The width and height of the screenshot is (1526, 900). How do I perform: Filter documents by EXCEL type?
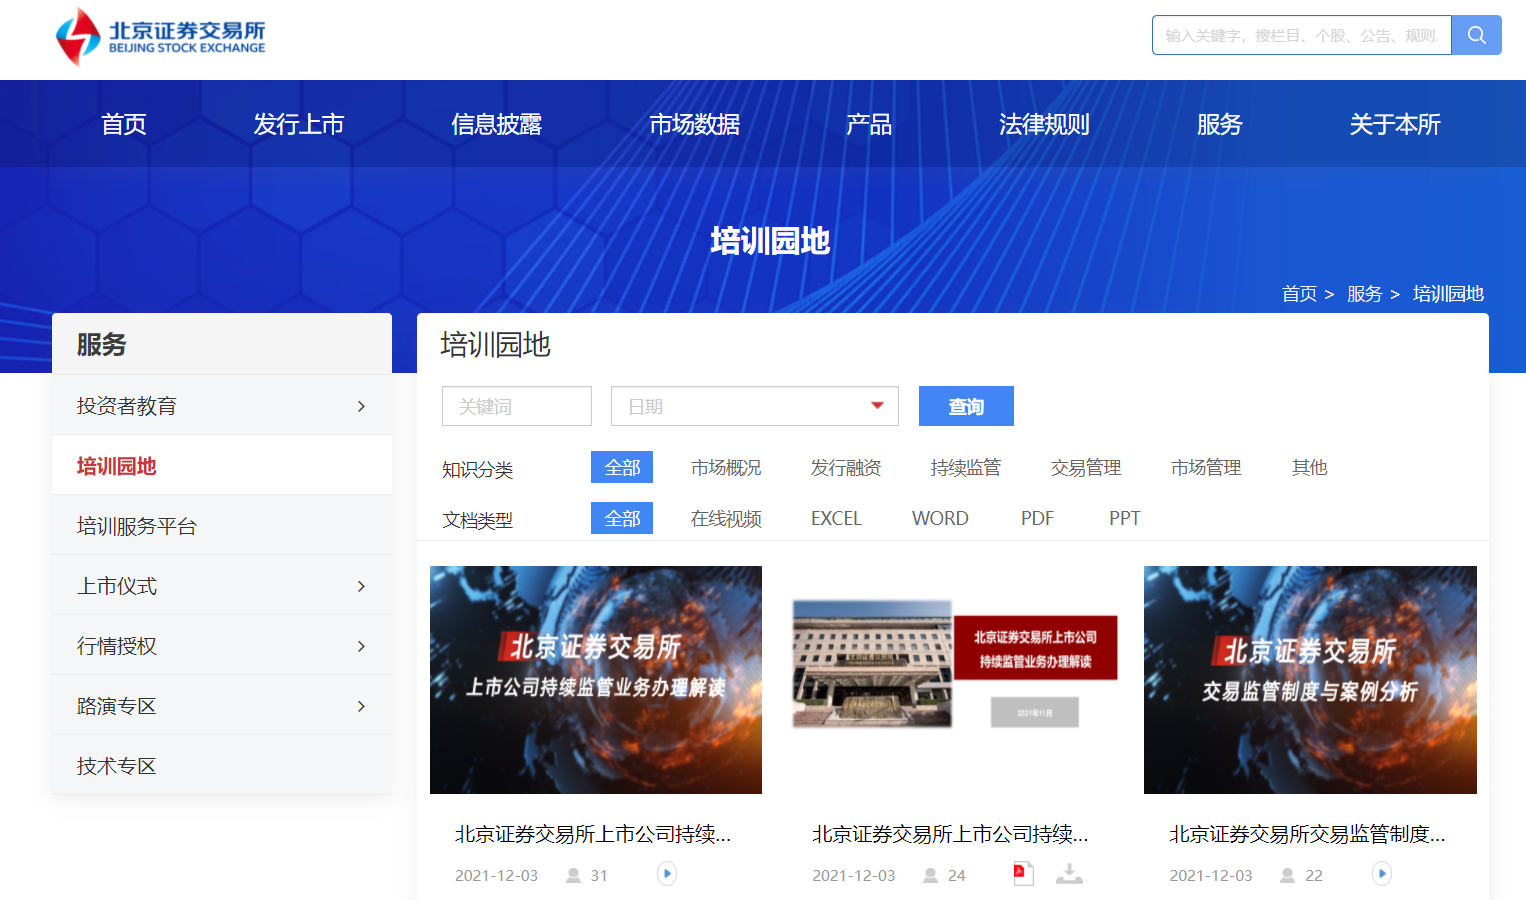(836, 518)
